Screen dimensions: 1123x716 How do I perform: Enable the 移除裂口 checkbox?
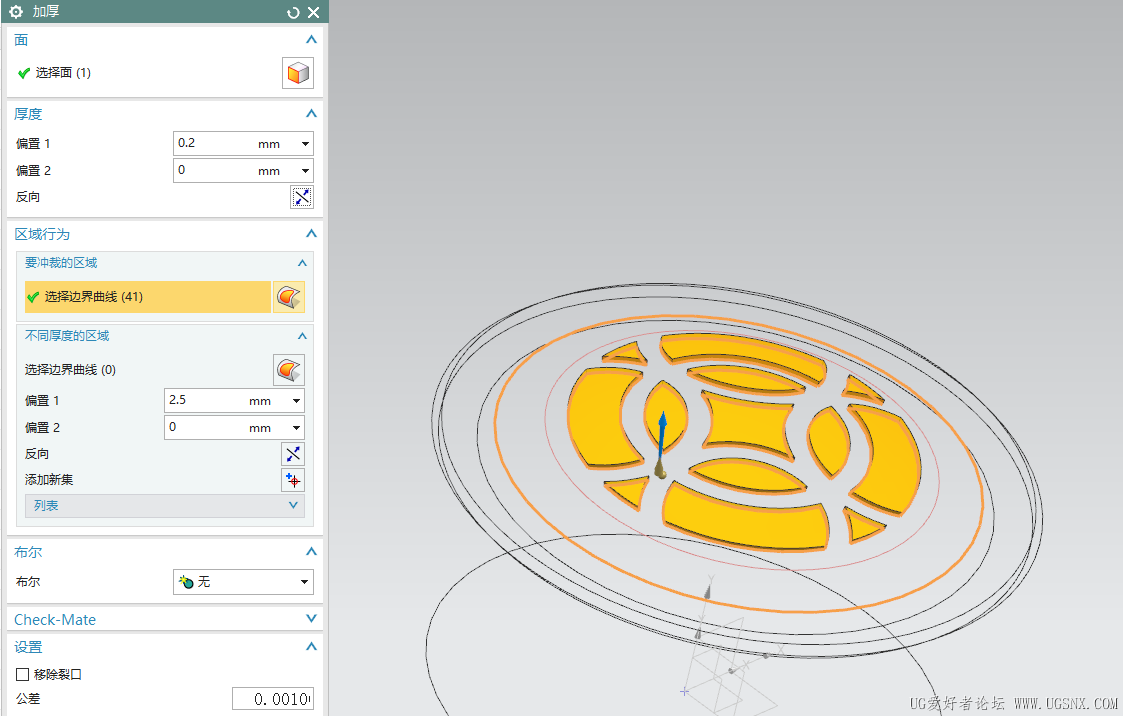coord(22,674)
